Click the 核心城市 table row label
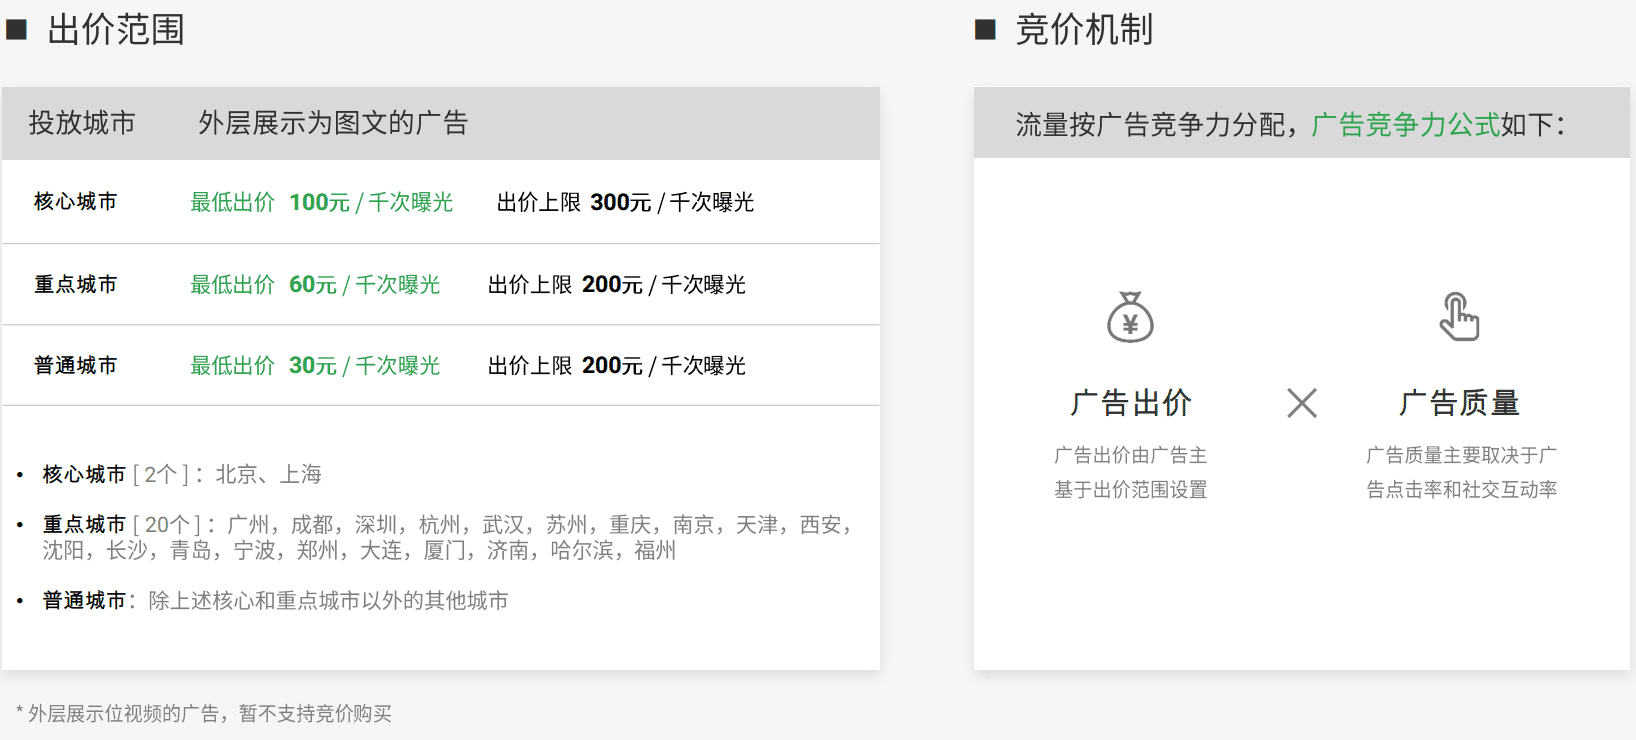The width and height of the screenshot is (1636, 740). click(76, 202)
